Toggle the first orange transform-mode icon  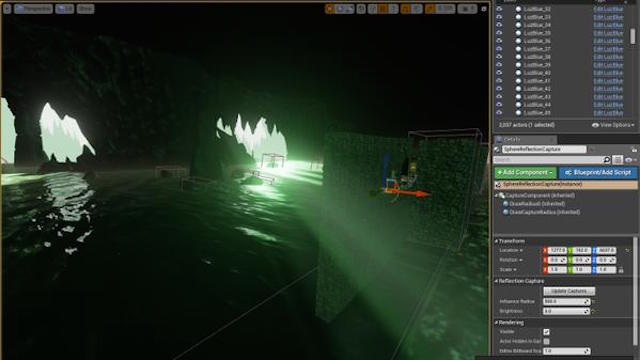click(x=330, y=8)
